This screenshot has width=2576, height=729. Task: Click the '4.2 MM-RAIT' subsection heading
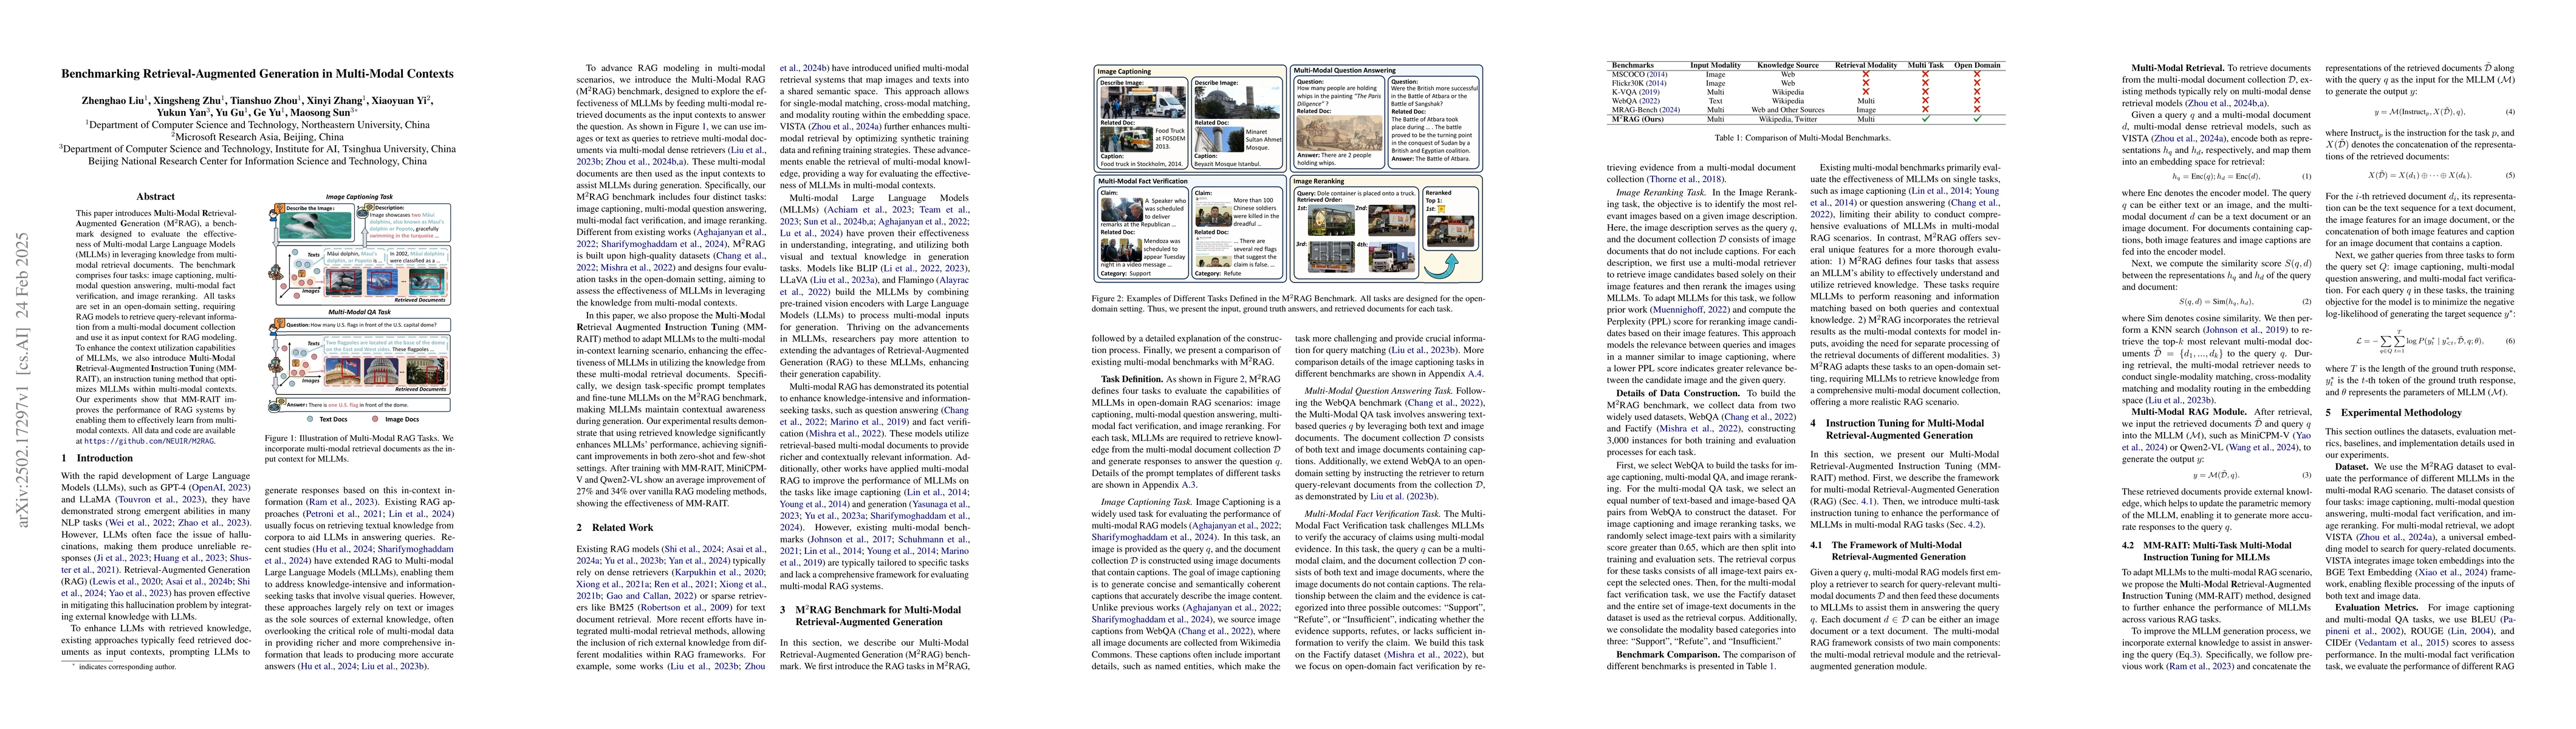click(x=2207, y=551)
